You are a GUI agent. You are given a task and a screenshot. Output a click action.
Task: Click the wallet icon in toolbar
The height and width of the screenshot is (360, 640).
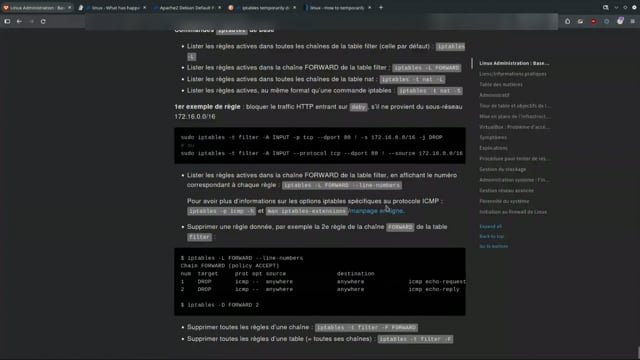coord(580,21)
